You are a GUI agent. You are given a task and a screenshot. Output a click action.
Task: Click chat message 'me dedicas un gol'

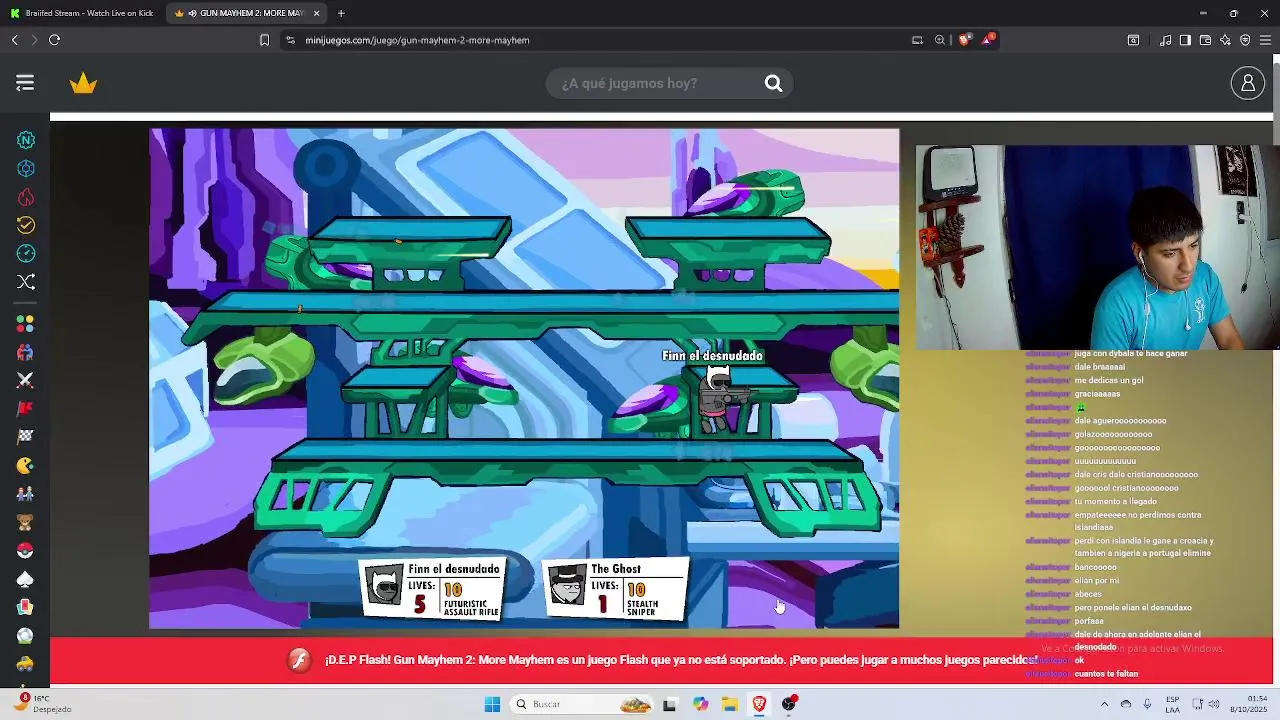point(1109,380)
